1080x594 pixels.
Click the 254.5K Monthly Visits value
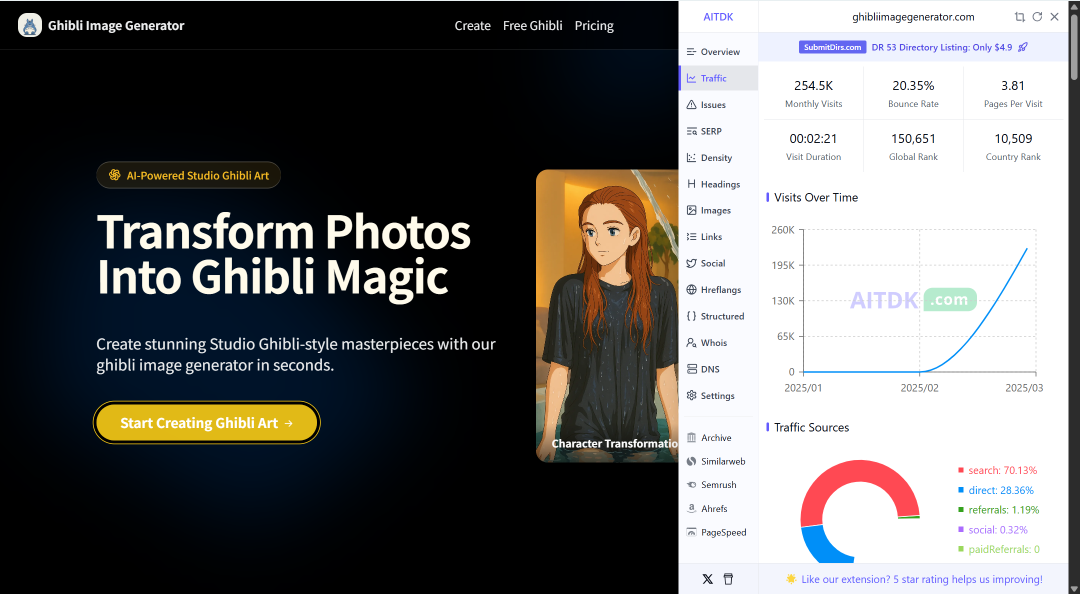click(813, 85)
